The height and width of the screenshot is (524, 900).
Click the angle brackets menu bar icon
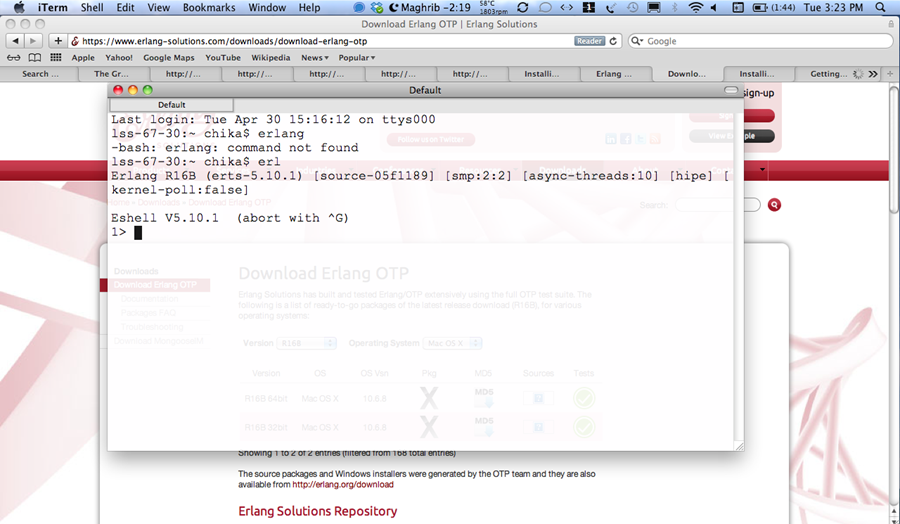point(567,7)
